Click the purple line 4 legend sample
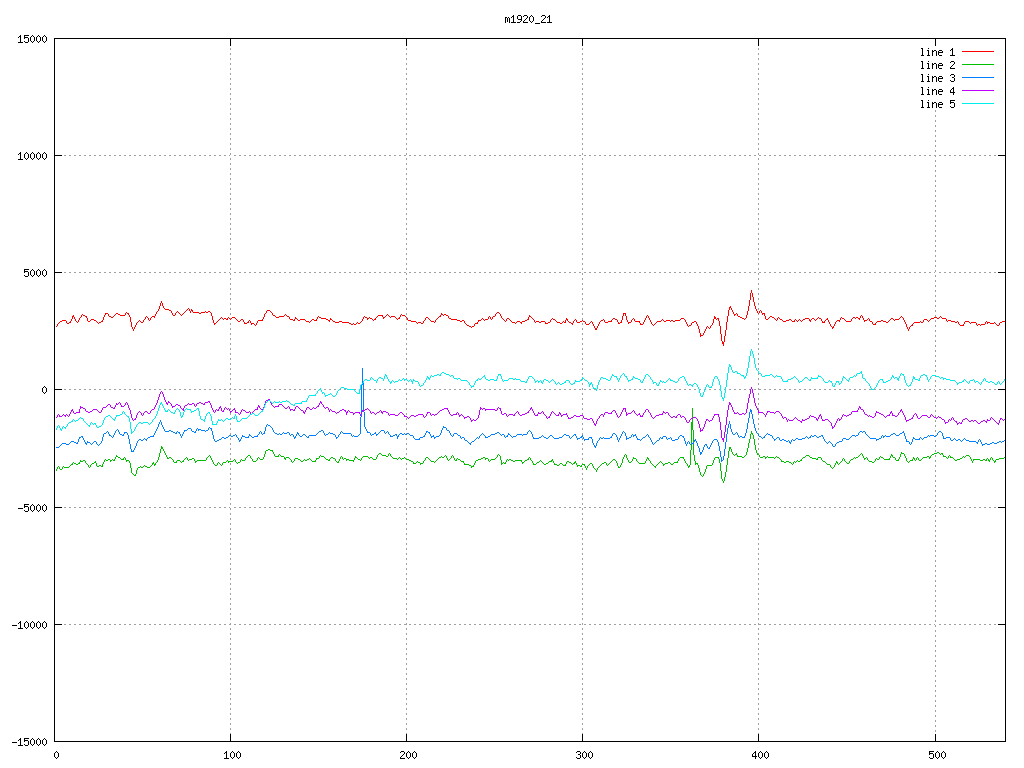Screen dimensions: 1024x768 click(x=978, y=91)
